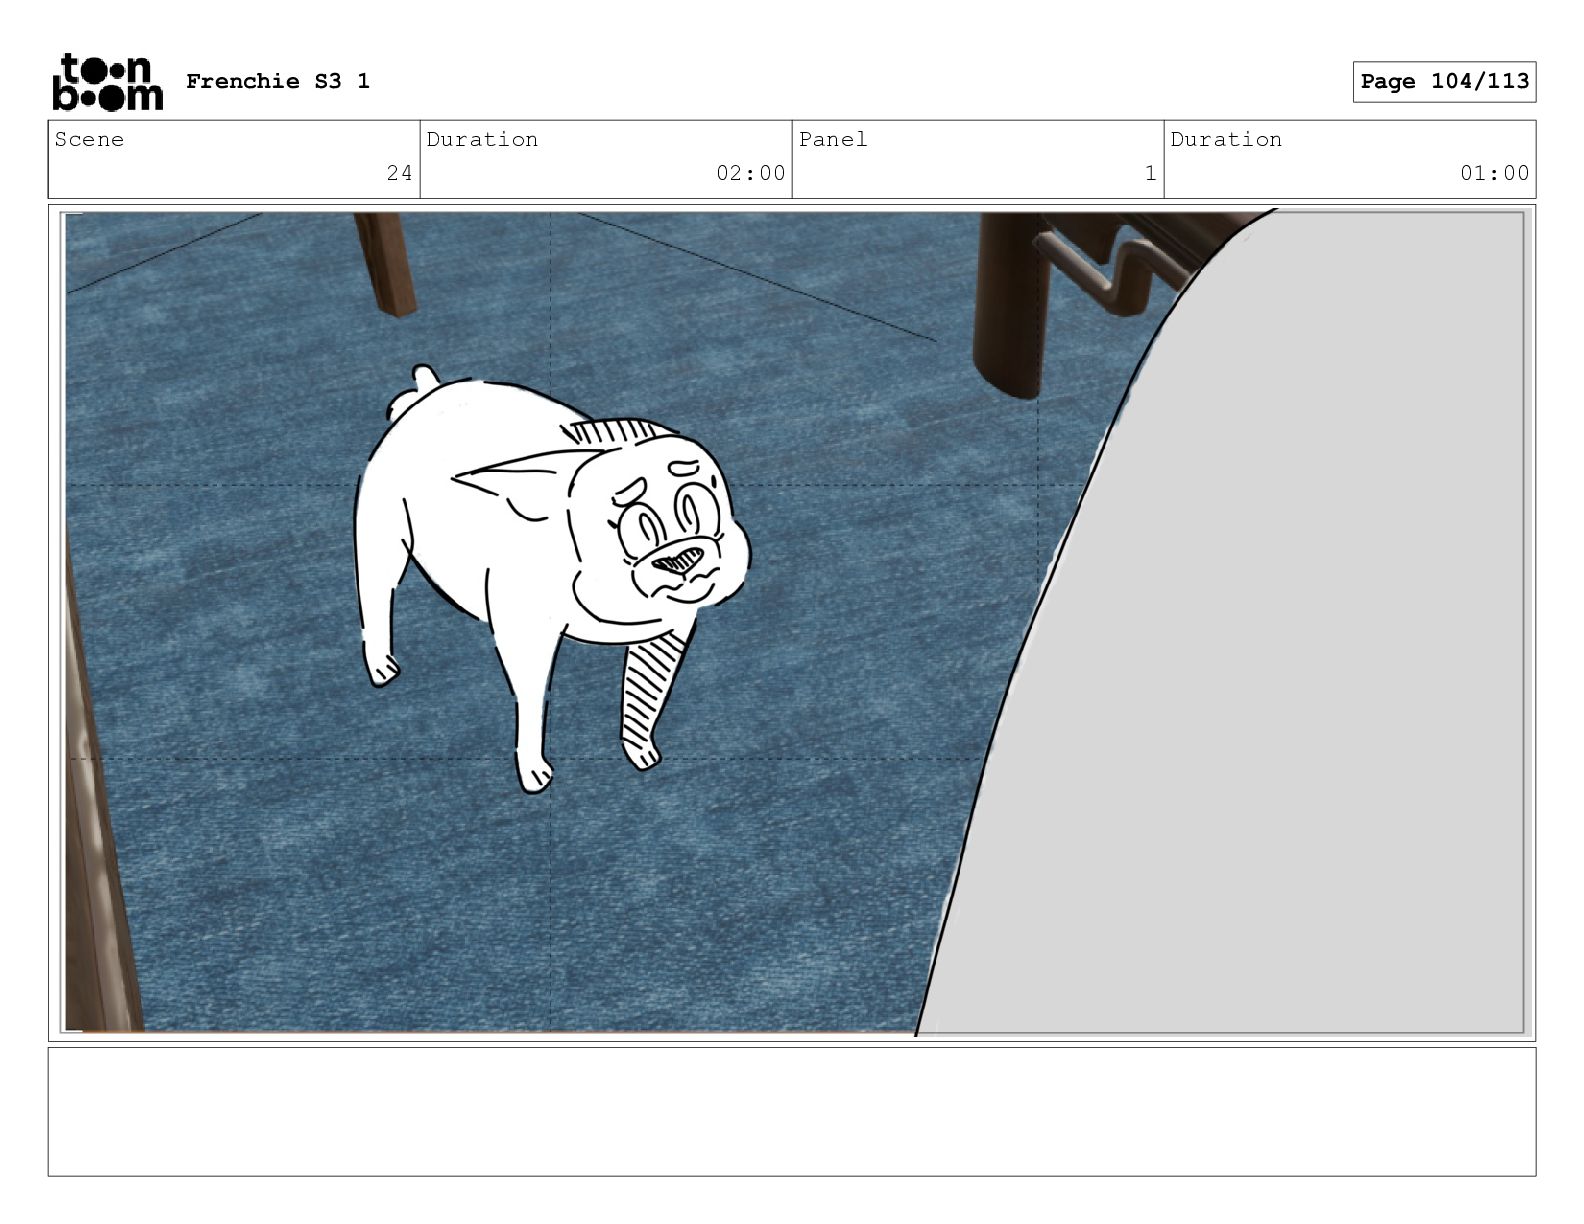Select the 'Frenchie S3 1' project title
Screen dimensions: 1584x1224
(278, 81)
